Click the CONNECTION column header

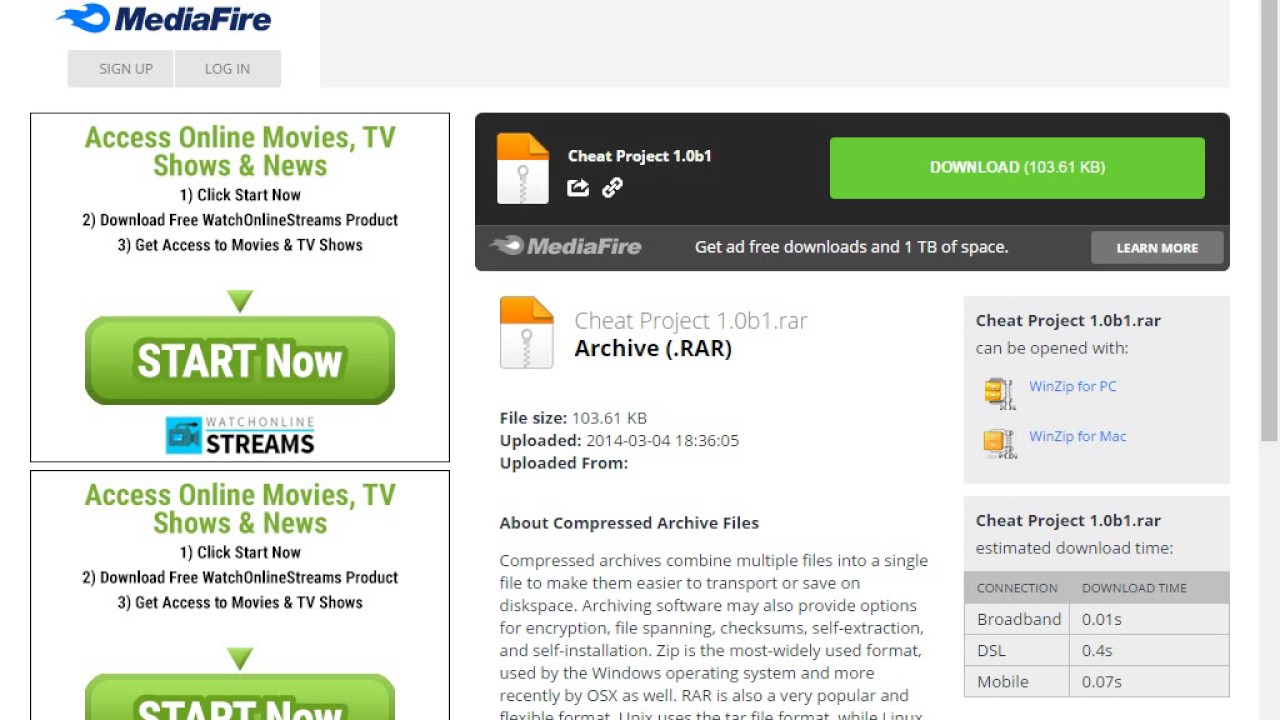1017,588
